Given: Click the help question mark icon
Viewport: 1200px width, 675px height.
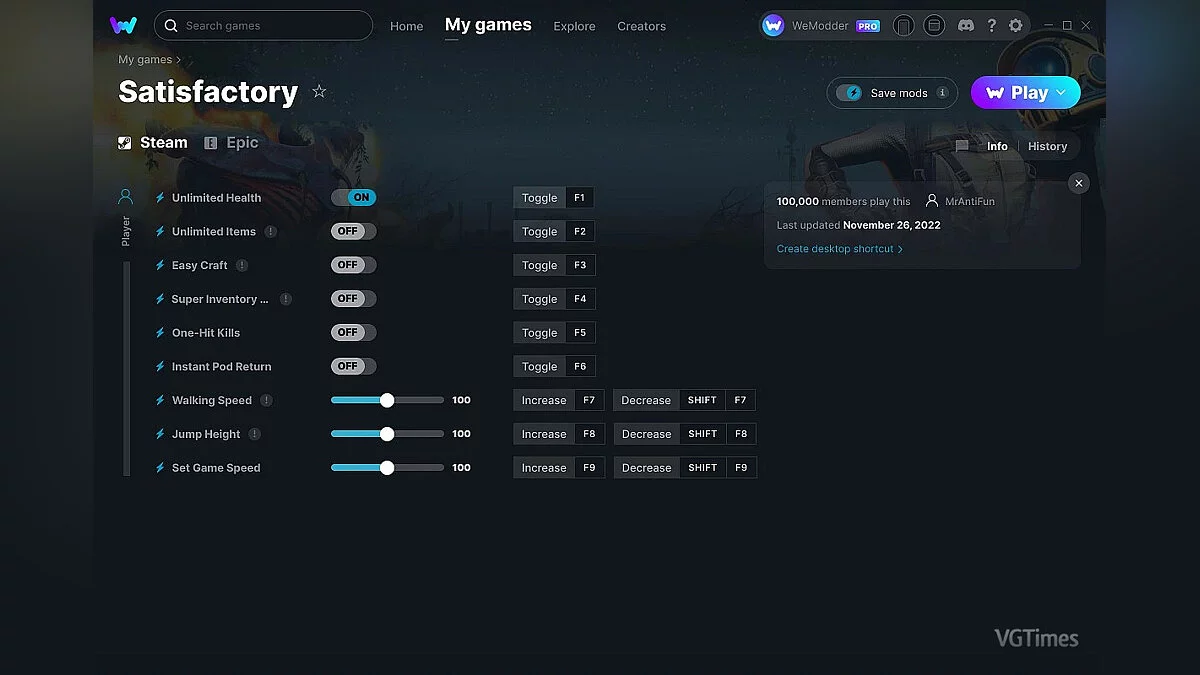Looking at the screenshot, I should tap(992, 25).
